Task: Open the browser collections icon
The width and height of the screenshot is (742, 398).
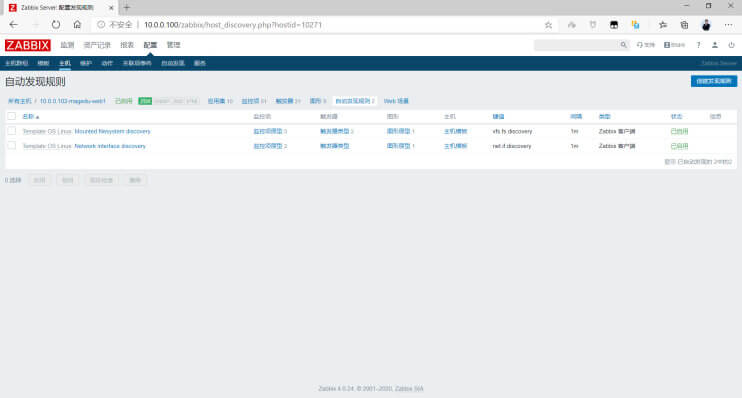Action: [x=684, y=25]
